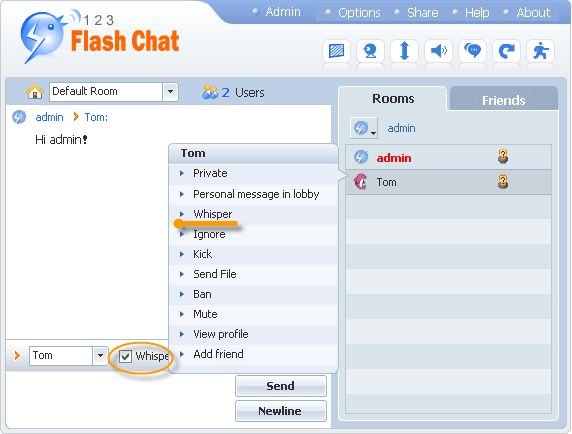Click the speech bubble chat icon
572x434 pixels.
(x=472, y=51)
